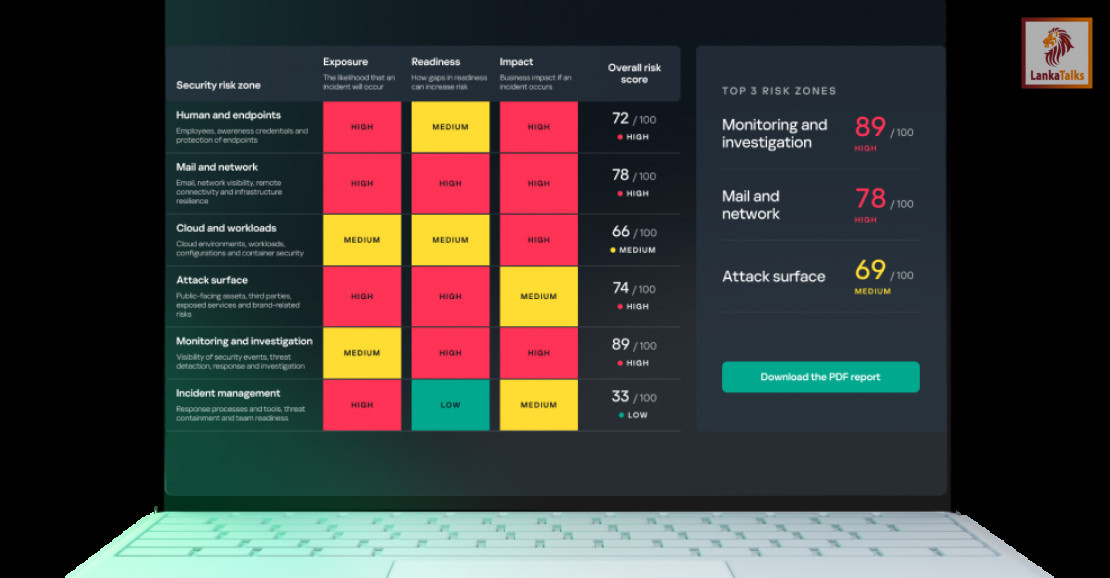The width and height of the screenshot is (1110, 578).
Task: Click the TOP 3 RISK ZONES heading
Action: tap(779, 91)
